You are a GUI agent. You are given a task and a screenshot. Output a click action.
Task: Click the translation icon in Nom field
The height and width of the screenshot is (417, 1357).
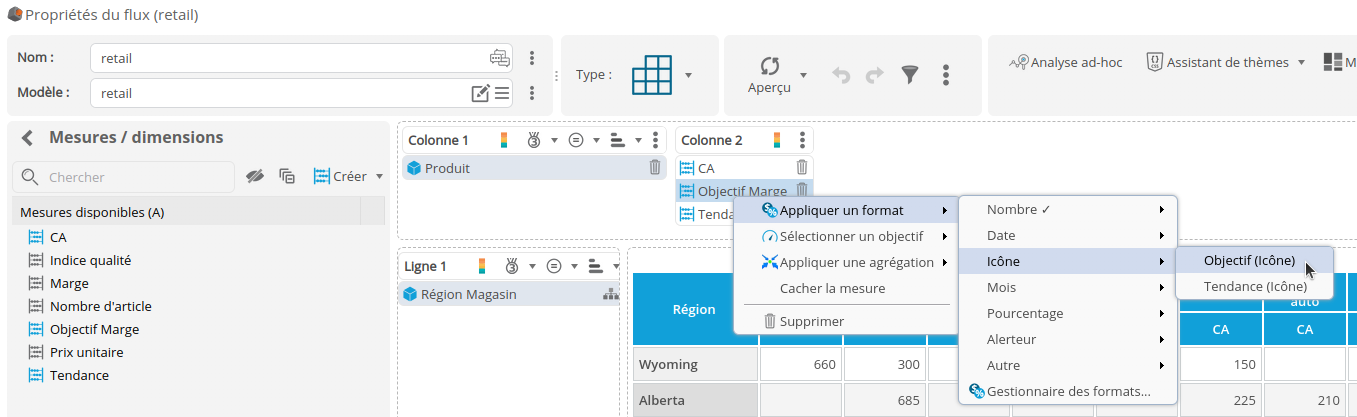tap(499, 58)
